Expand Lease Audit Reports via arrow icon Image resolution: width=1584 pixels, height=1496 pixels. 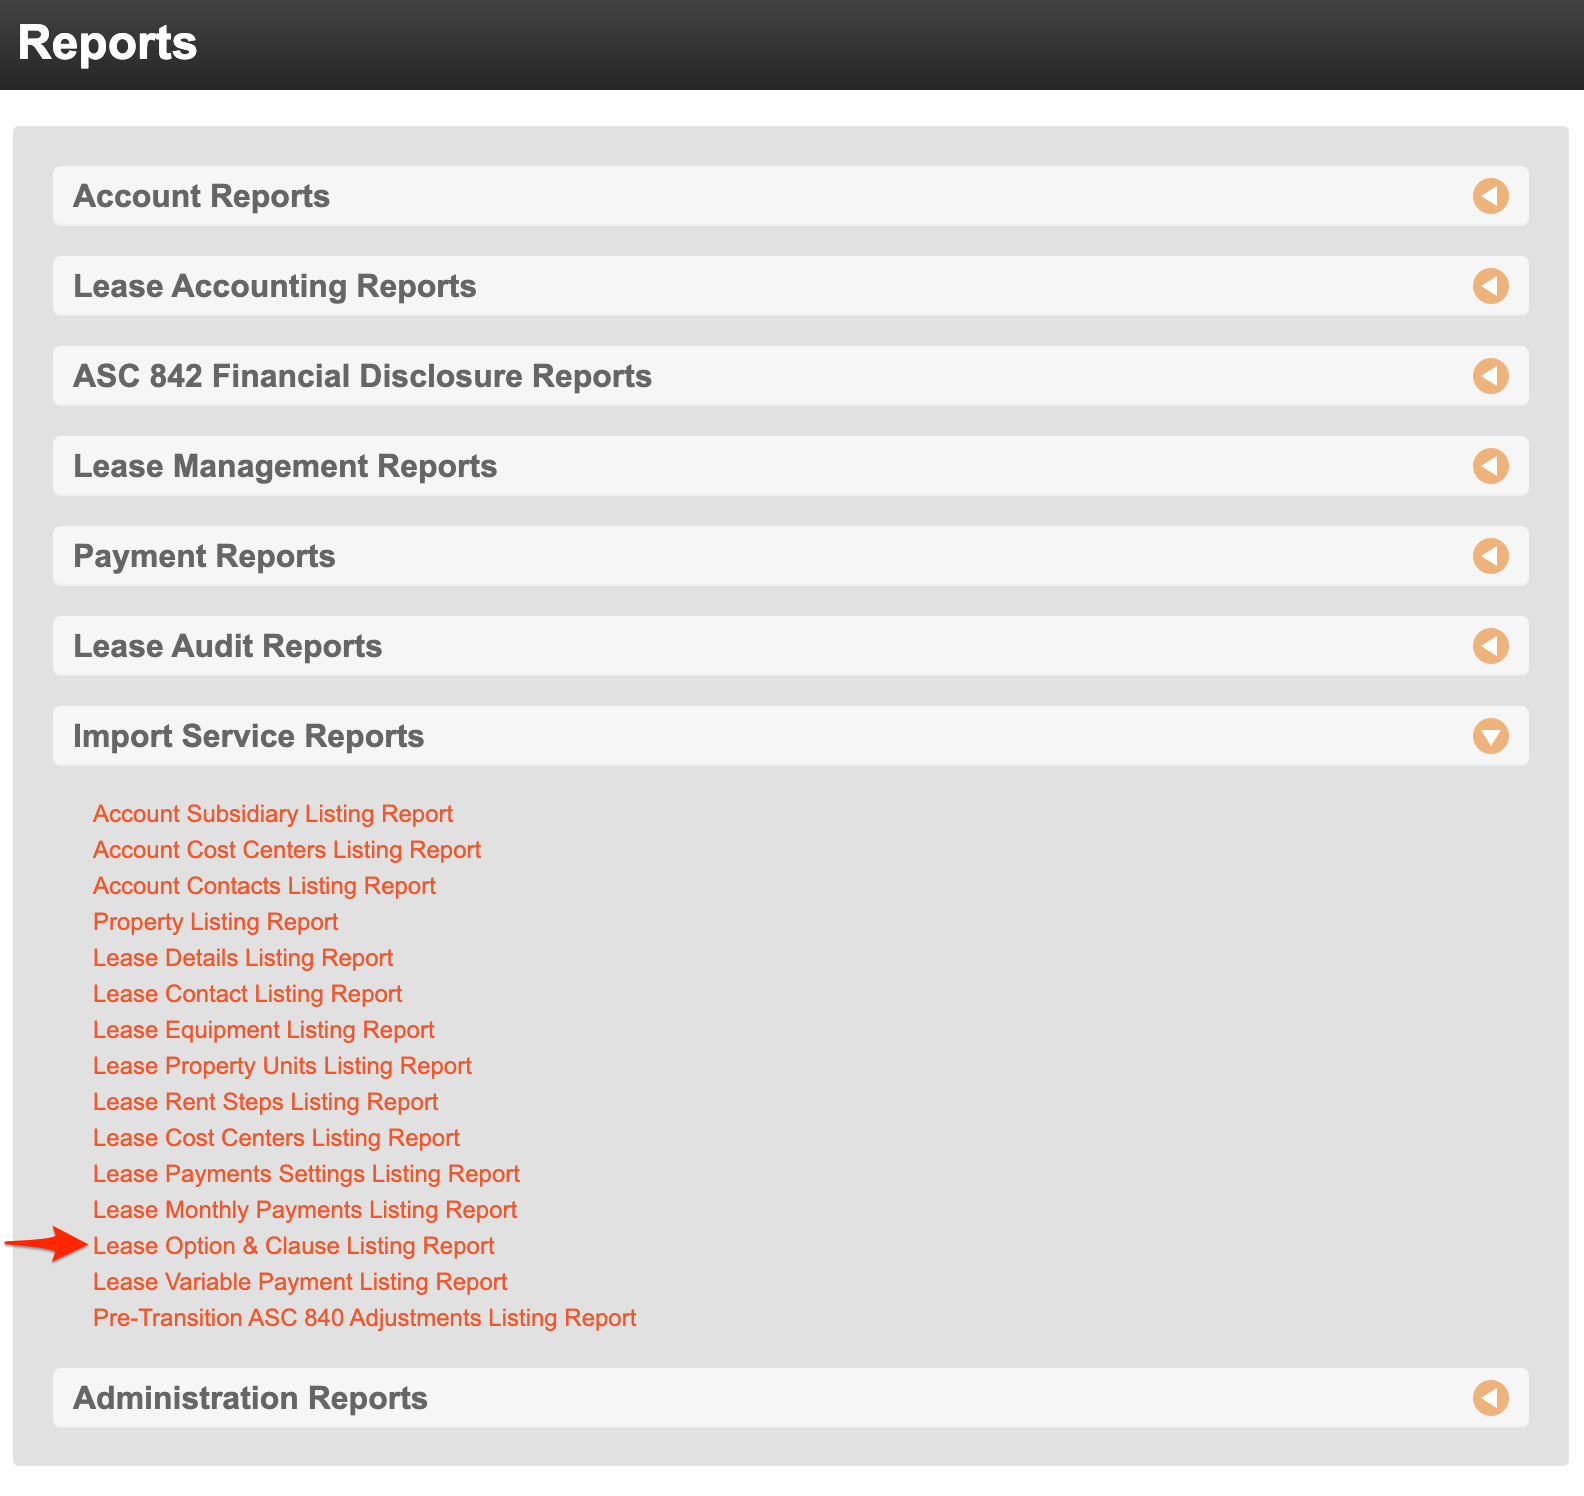click(1490, 646)
